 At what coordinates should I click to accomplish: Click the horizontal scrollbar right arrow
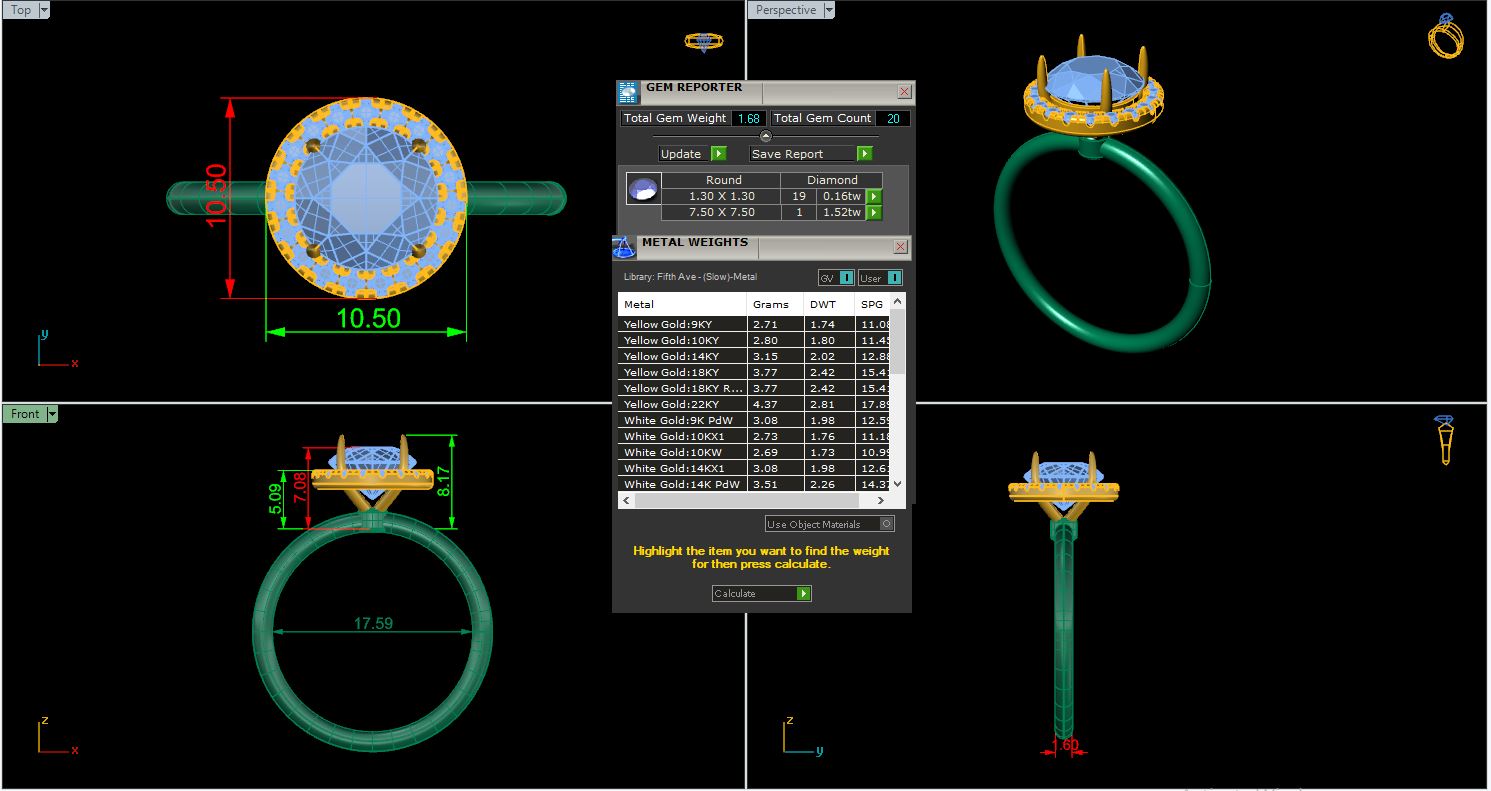pos(881,500)
